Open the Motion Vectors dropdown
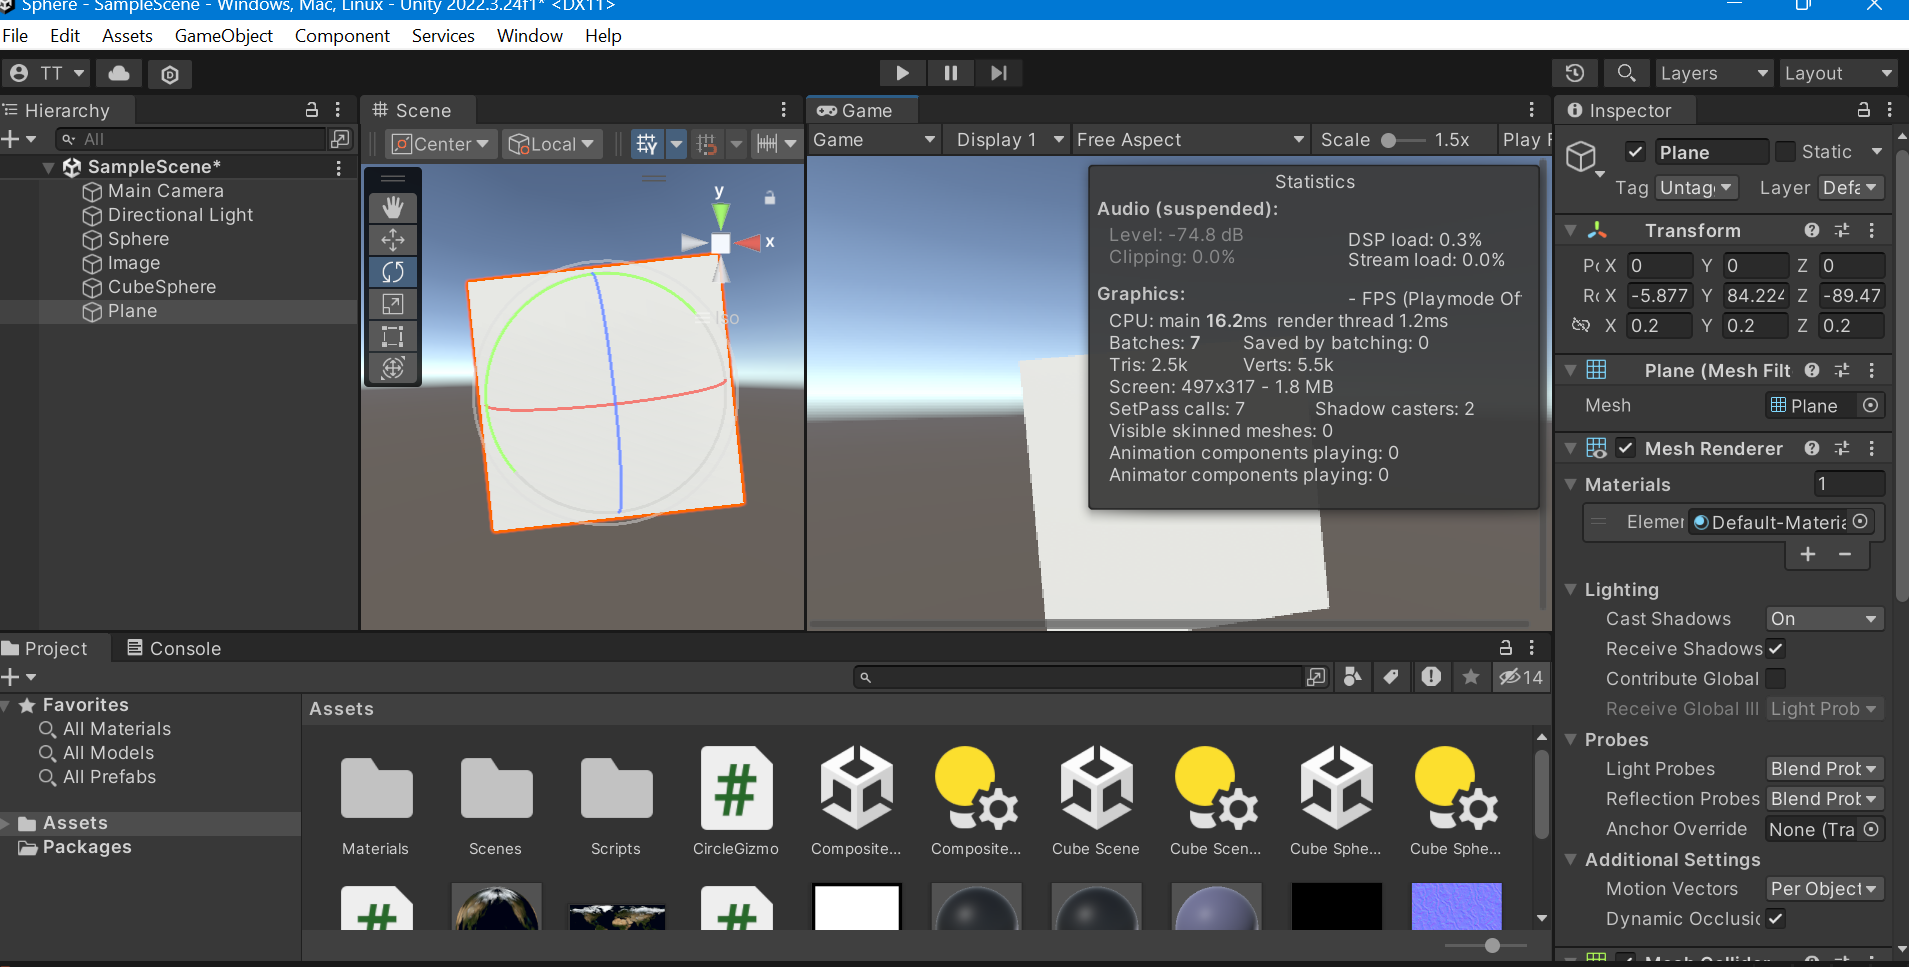Viewport: 1909px width, 967px height. (1825, 889)
